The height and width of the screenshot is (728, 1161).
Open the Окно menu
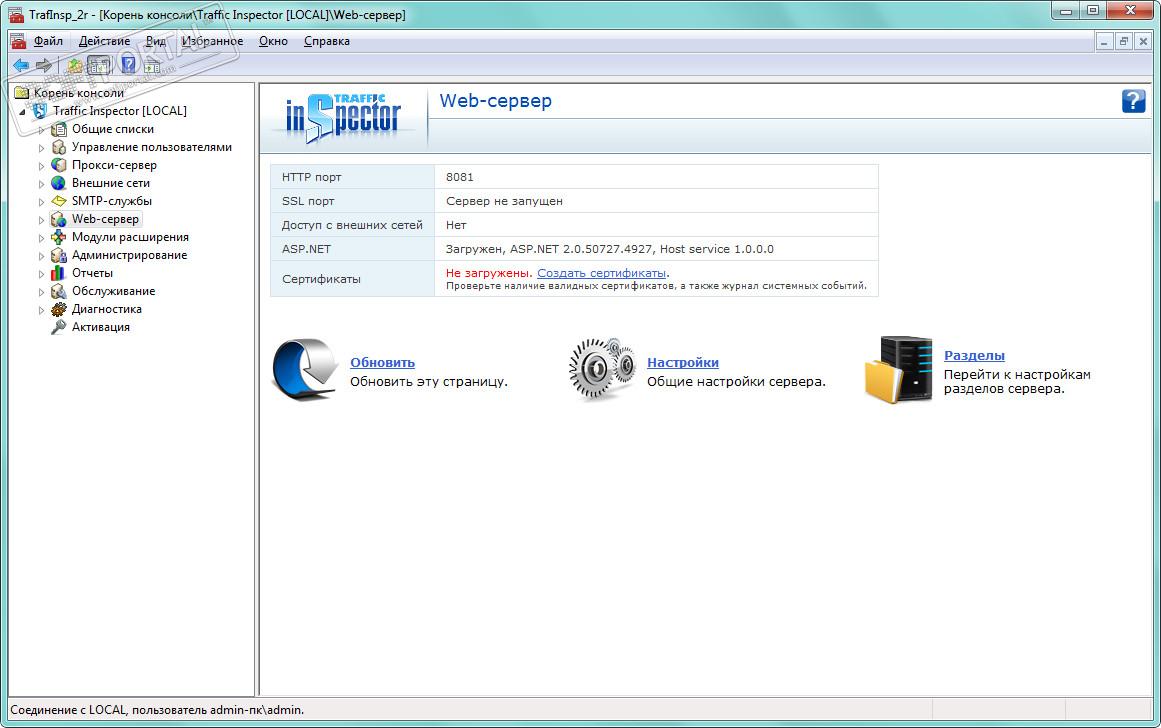point(273,41)
